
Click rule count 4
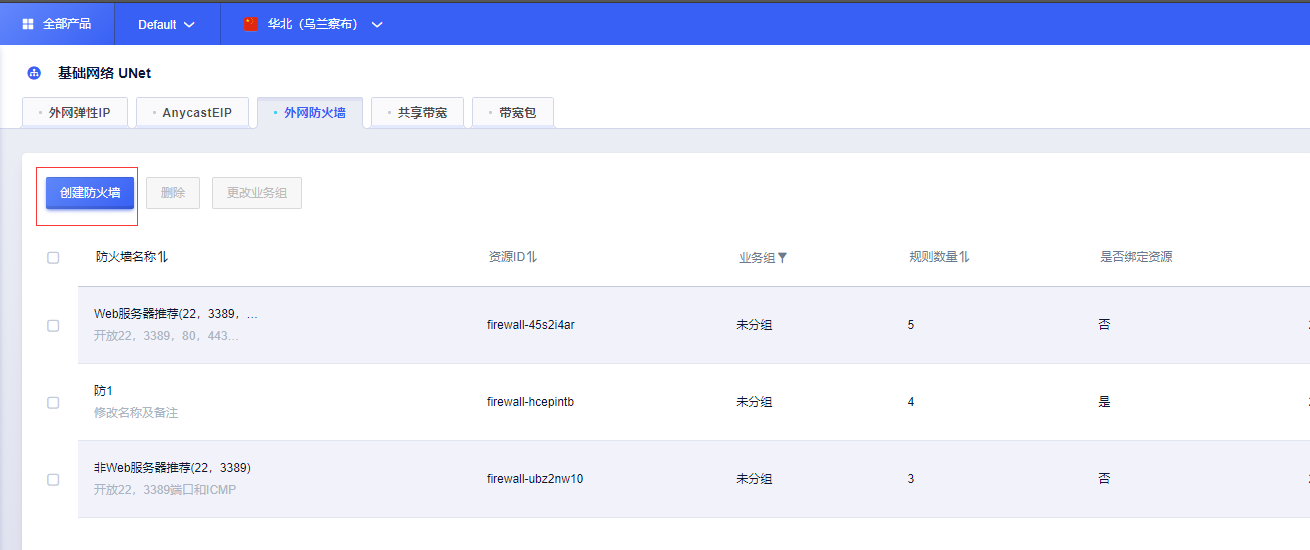pyautogui.click(x=911, y=402)
